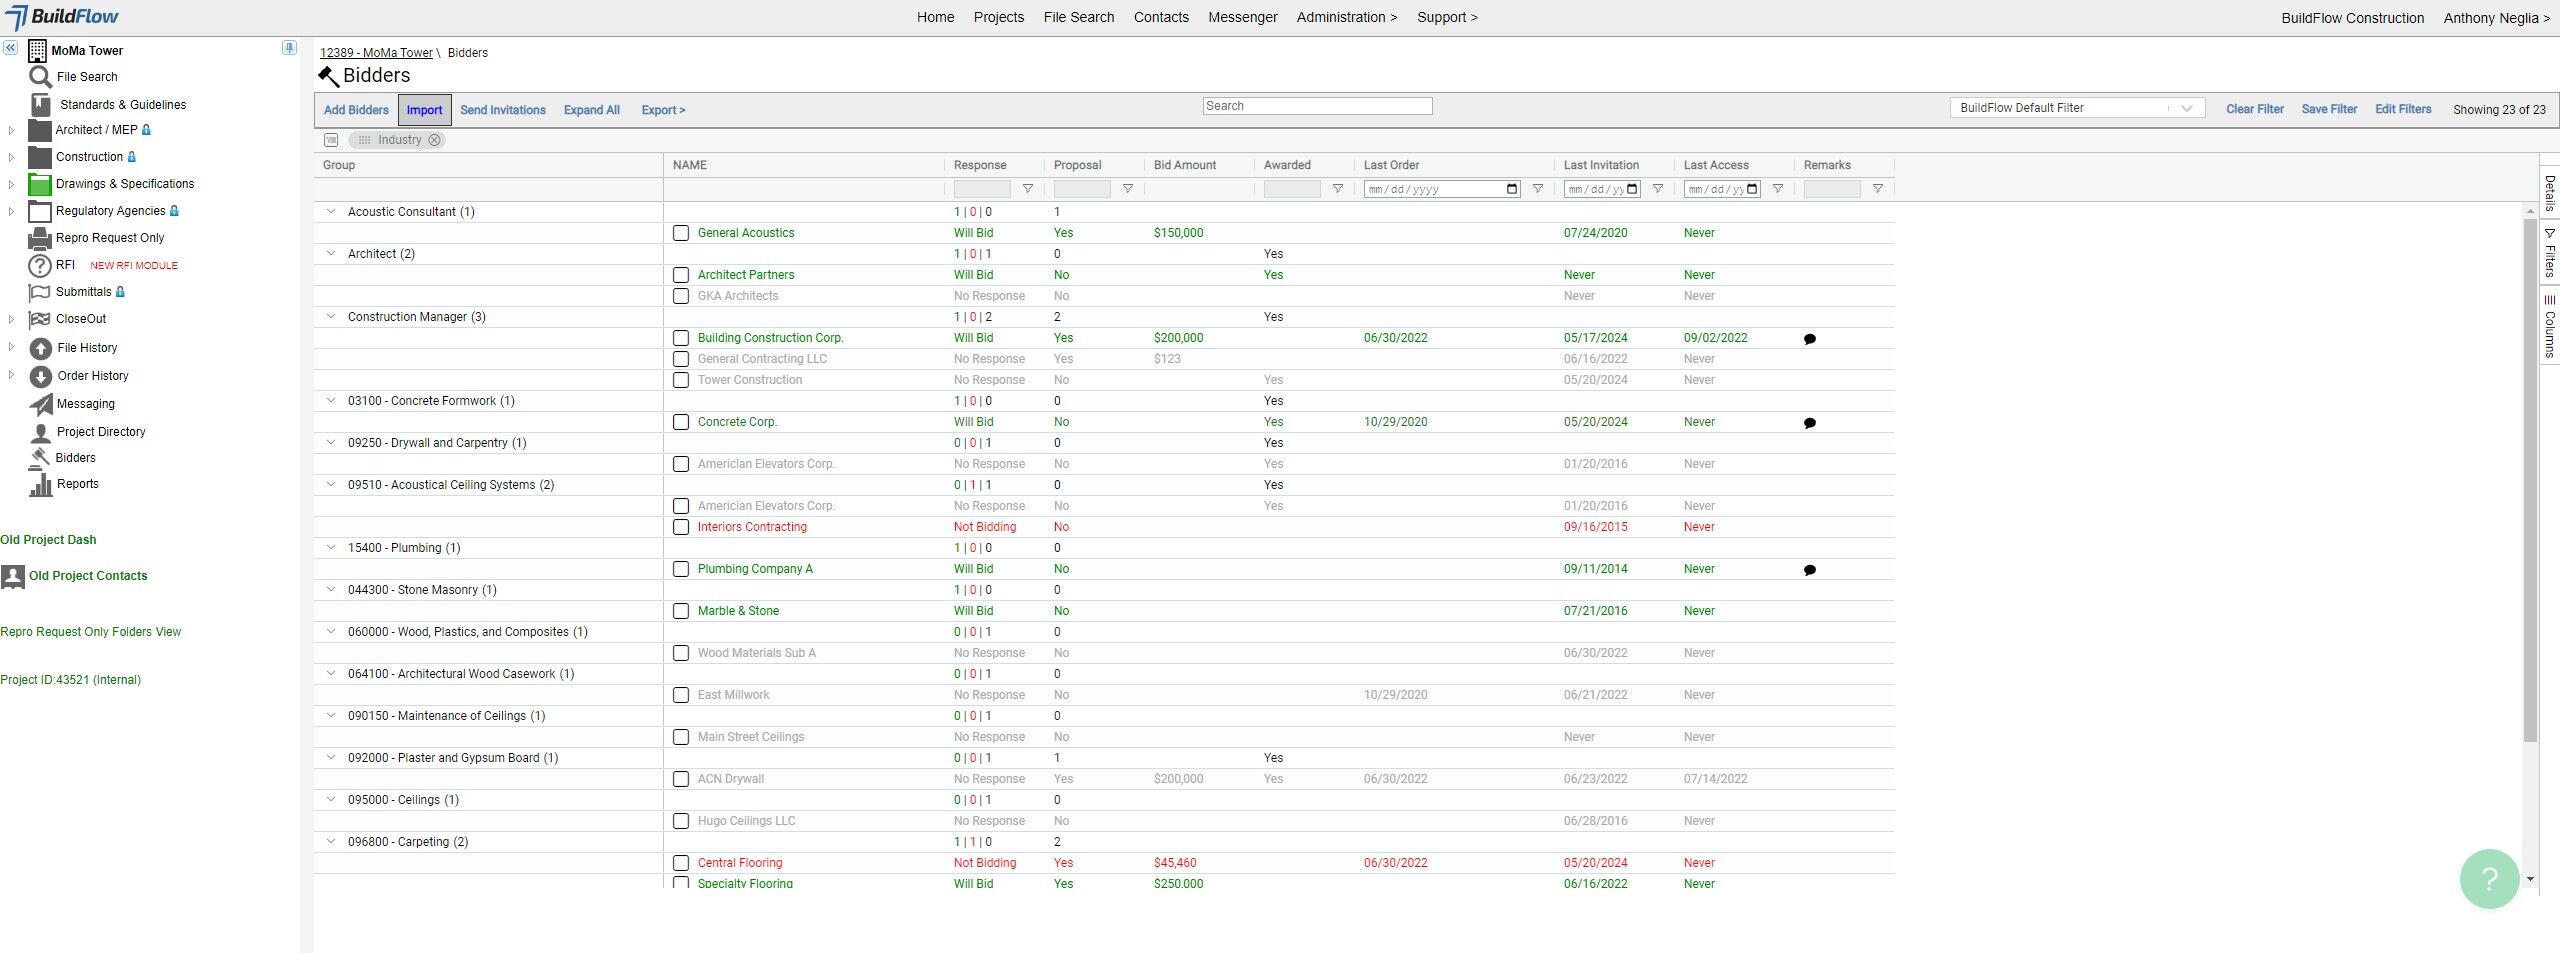Open the RFI question mark icon

coord(40,265)
